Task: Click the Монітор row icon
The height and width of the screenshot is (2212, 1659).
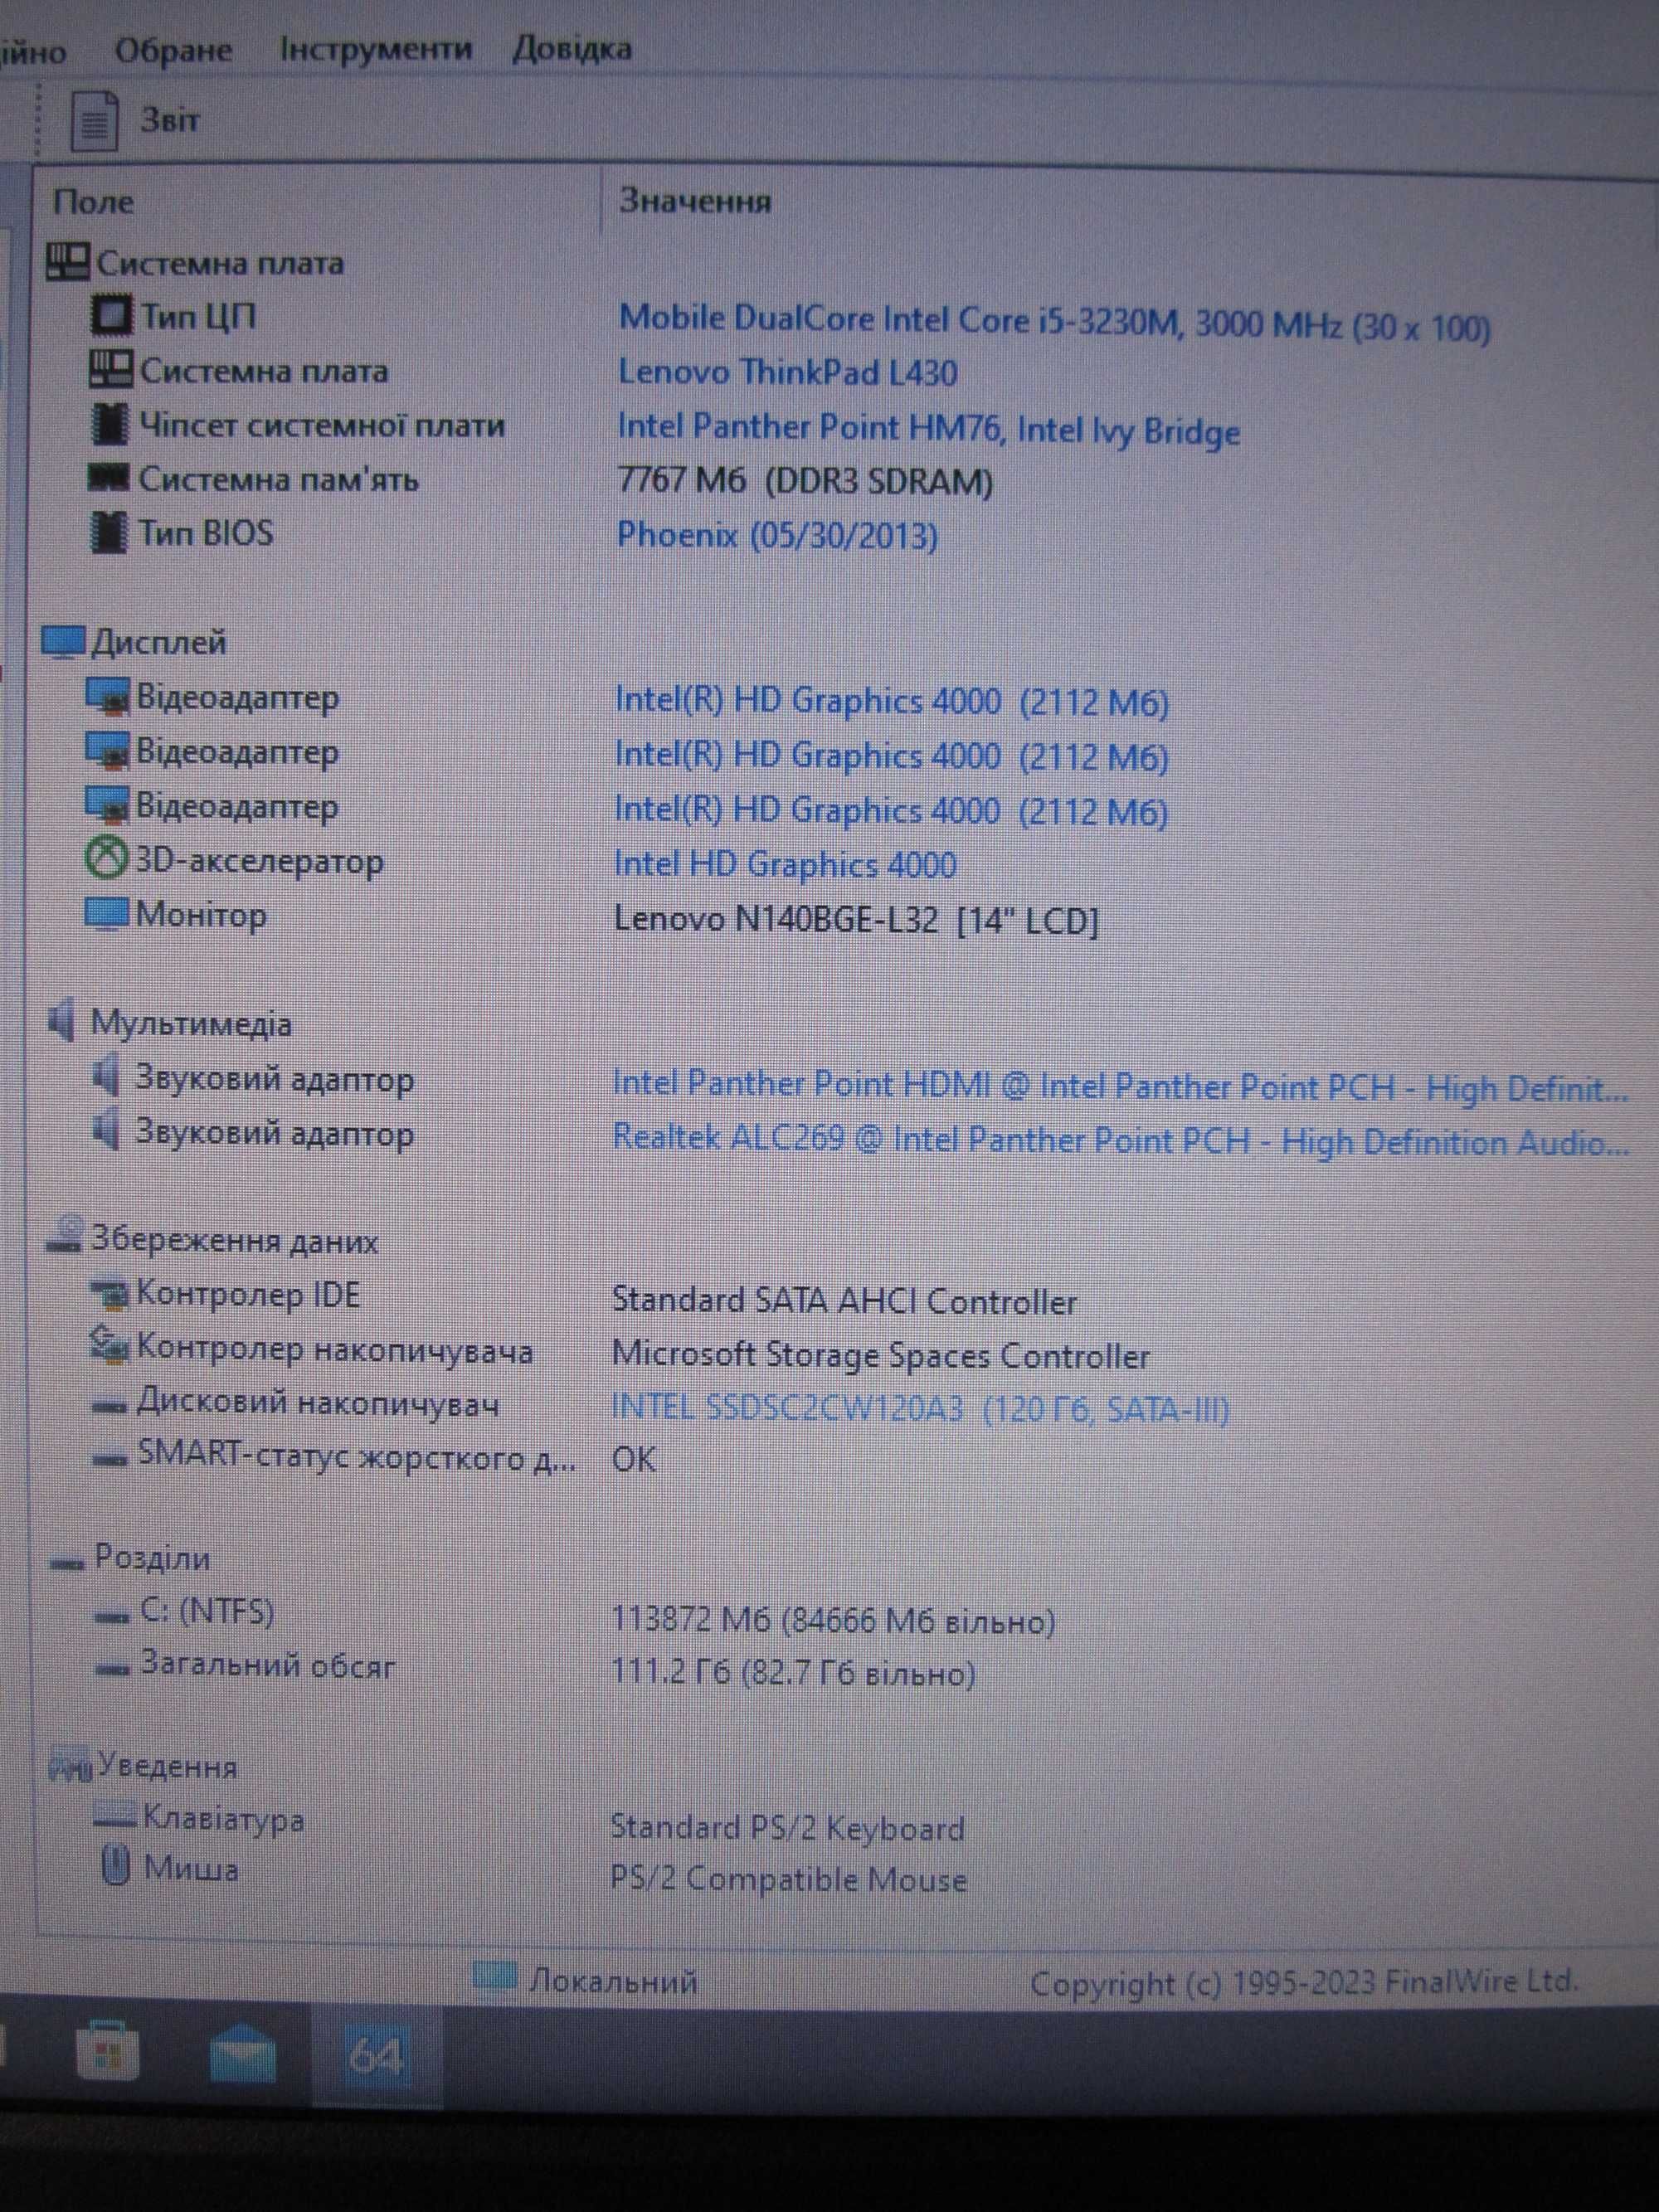Action: 106,913
